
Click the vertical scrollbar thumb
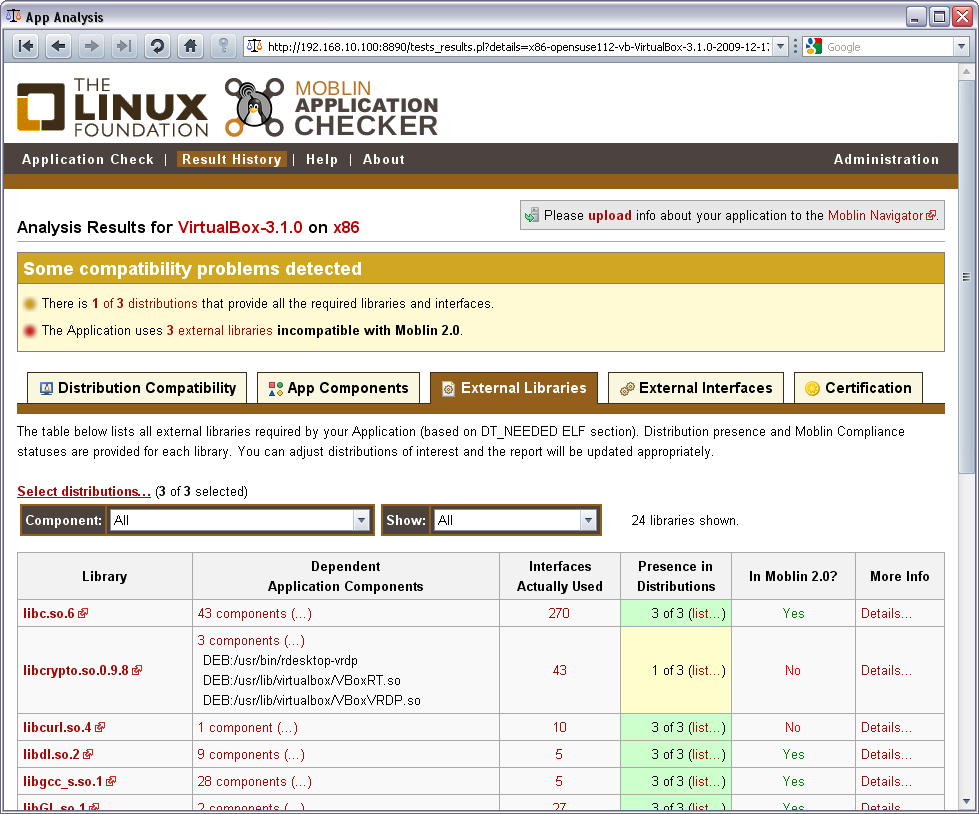(966, 277)
